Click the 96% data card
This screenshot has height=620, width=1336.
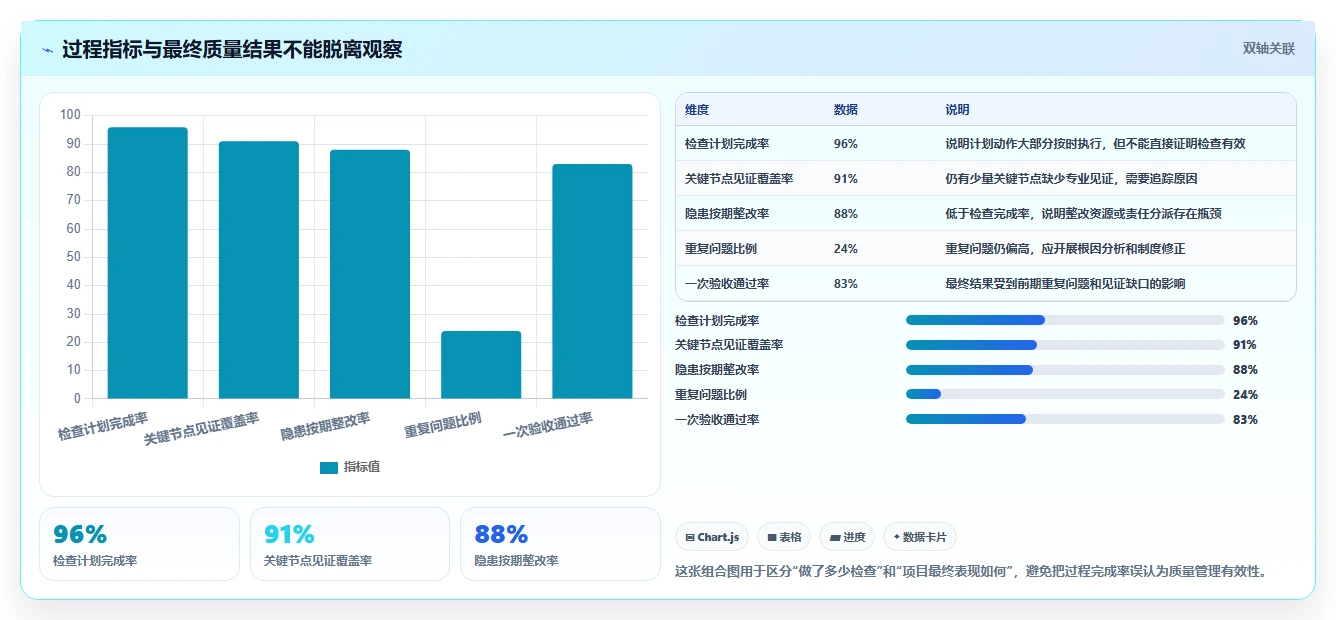pyautogui.click(x=139, y=544)
